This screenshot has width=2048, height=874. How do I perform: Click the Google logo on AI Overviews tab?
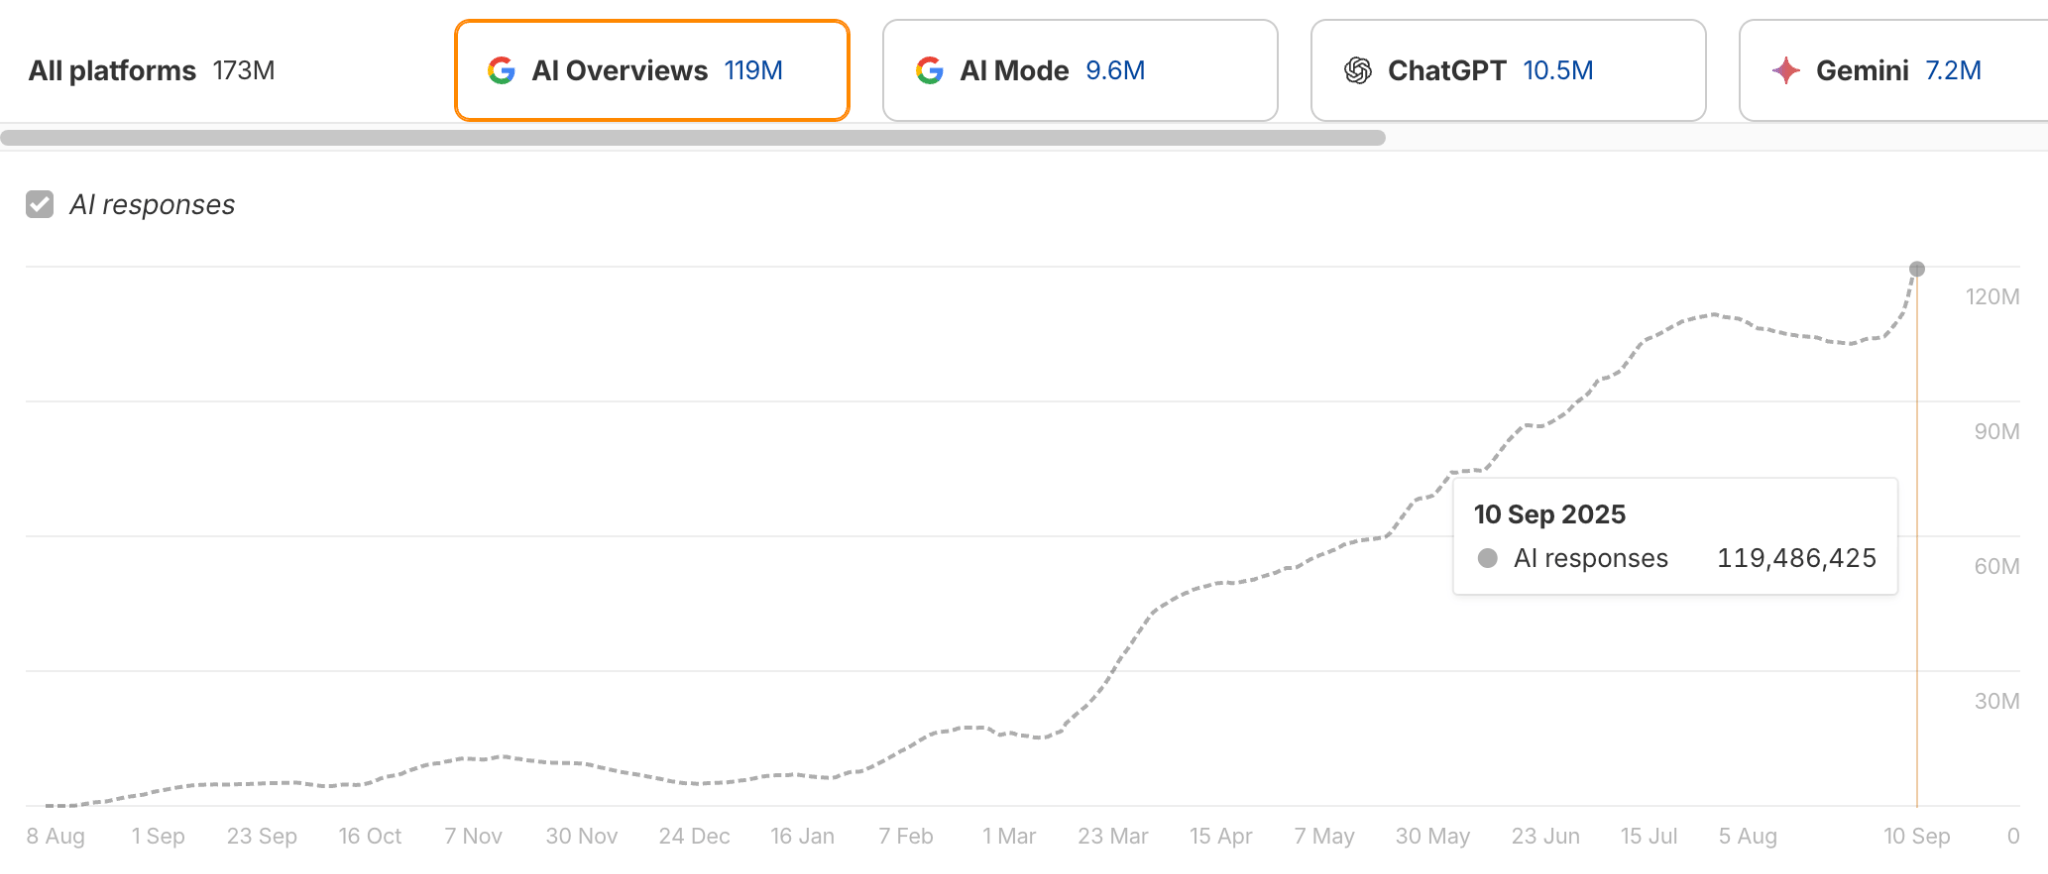(501, 71)
